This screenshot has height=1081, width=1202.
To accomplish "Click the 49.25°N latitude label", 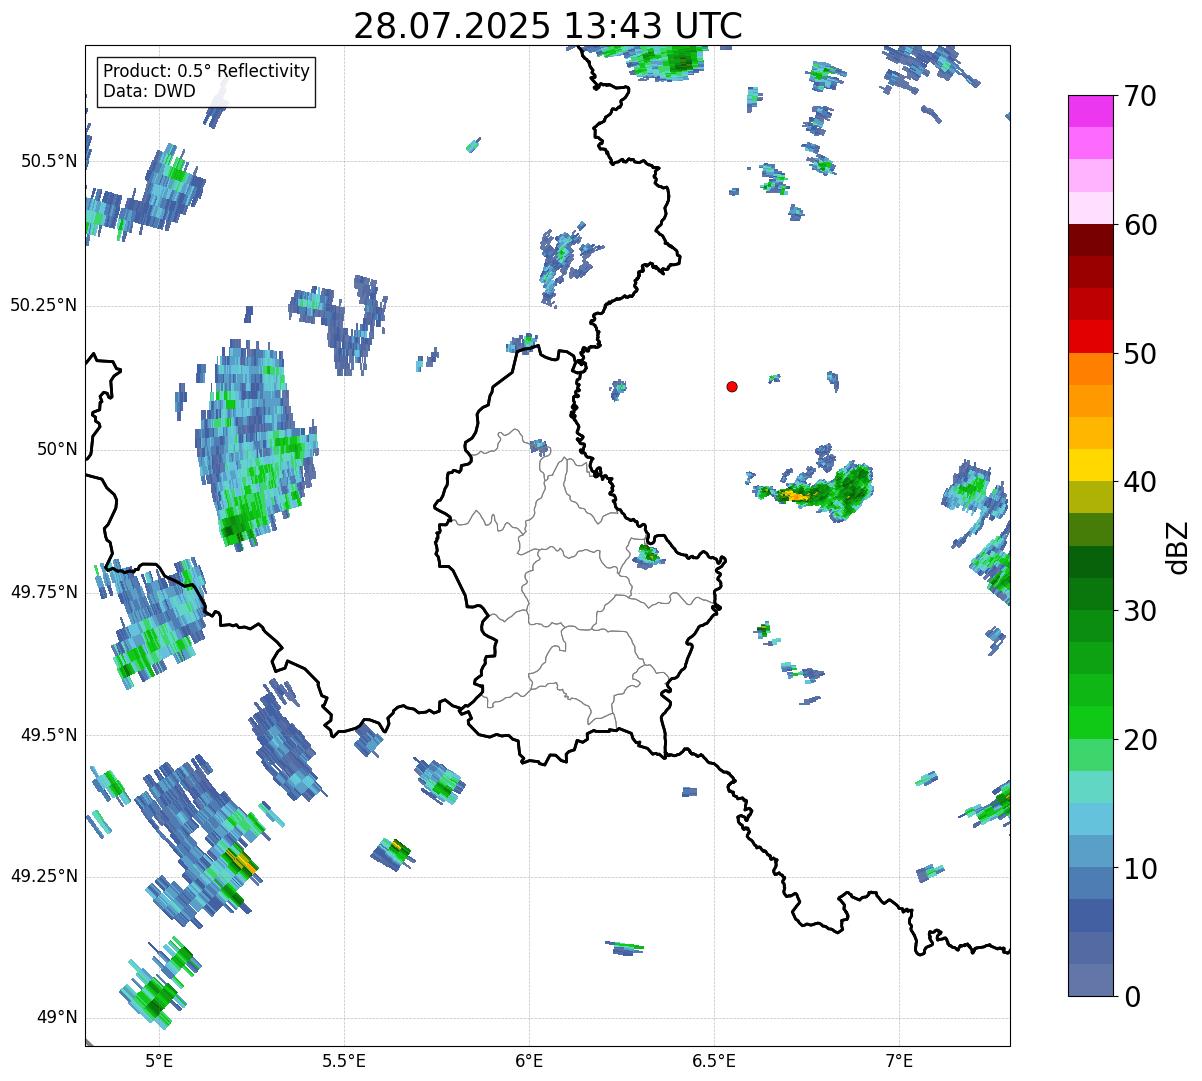I will tap(44, 877).
